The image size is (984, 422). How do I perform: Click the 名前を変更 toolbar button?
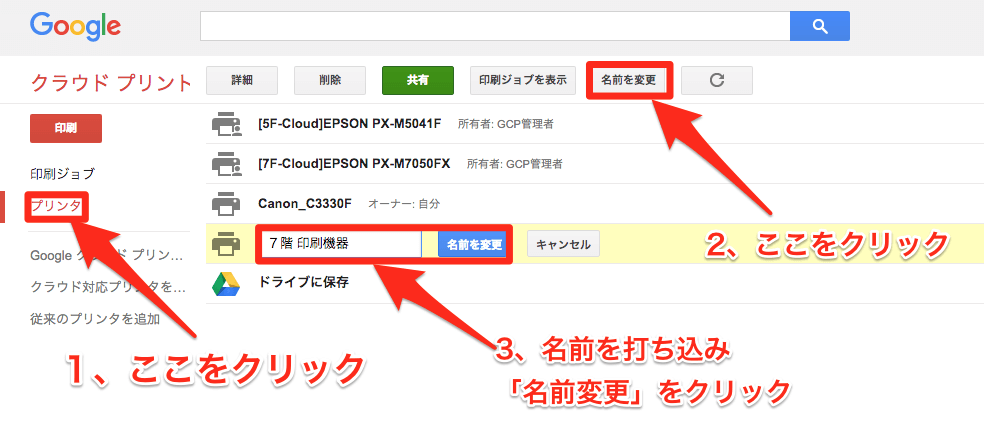click(x=629, y=80)
